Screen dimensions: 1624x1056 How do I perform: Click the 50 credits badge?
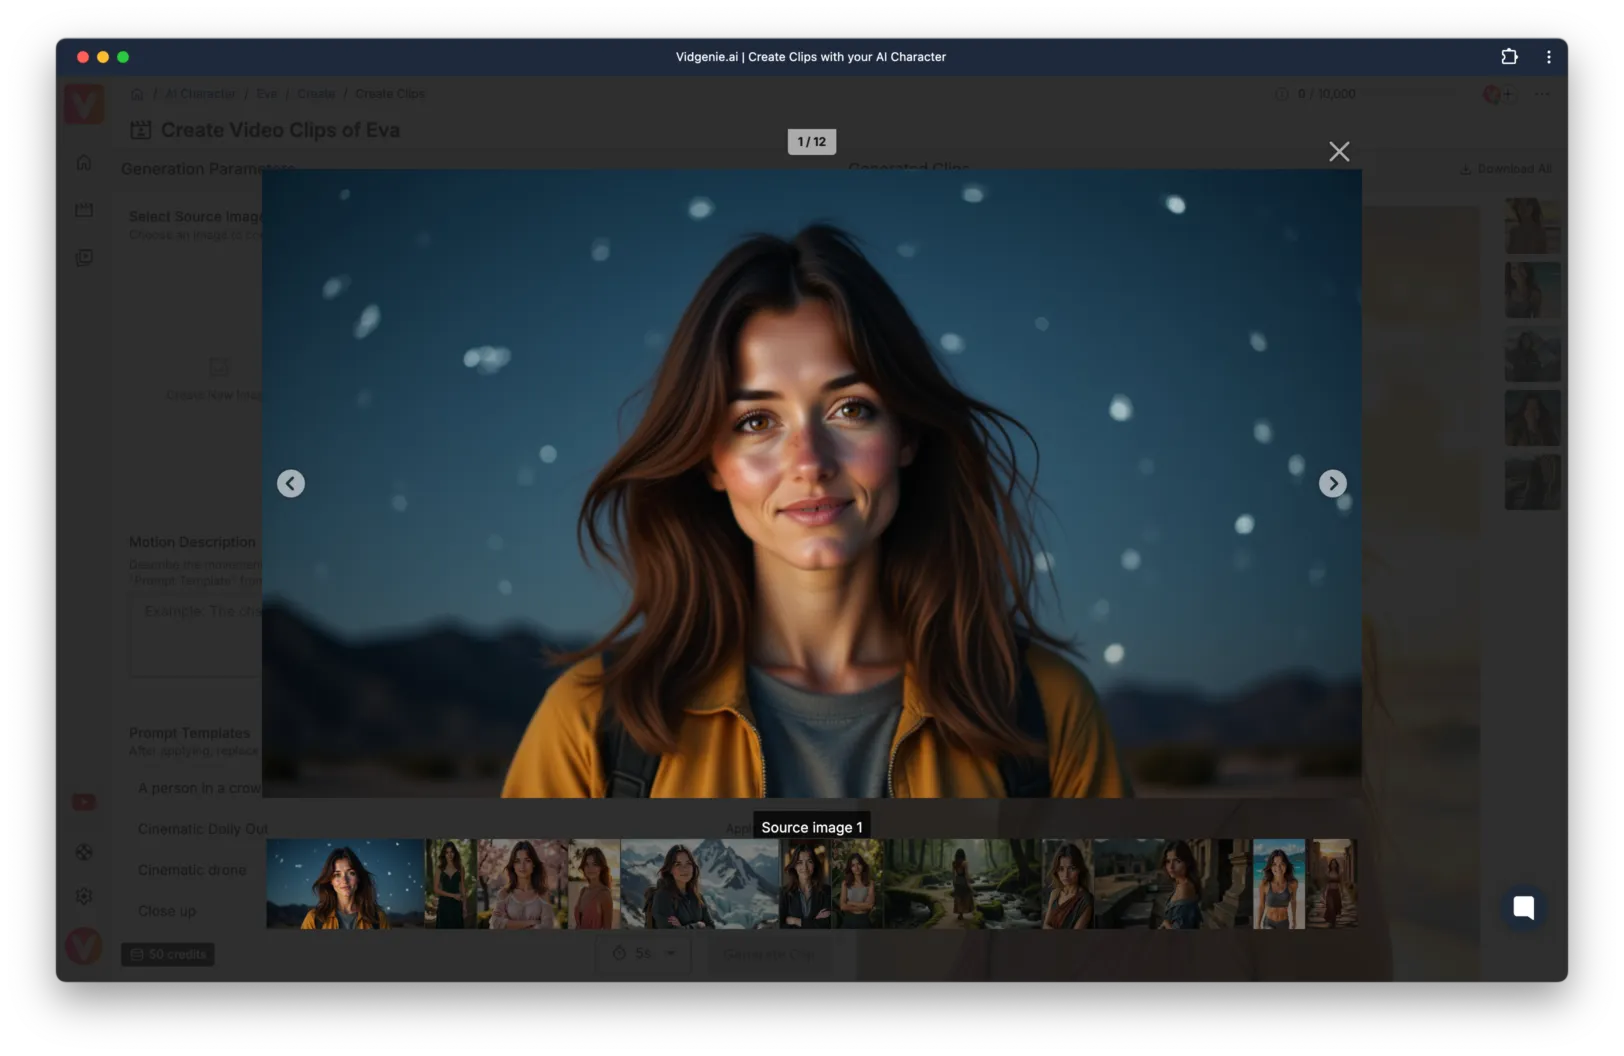(168, 954)
